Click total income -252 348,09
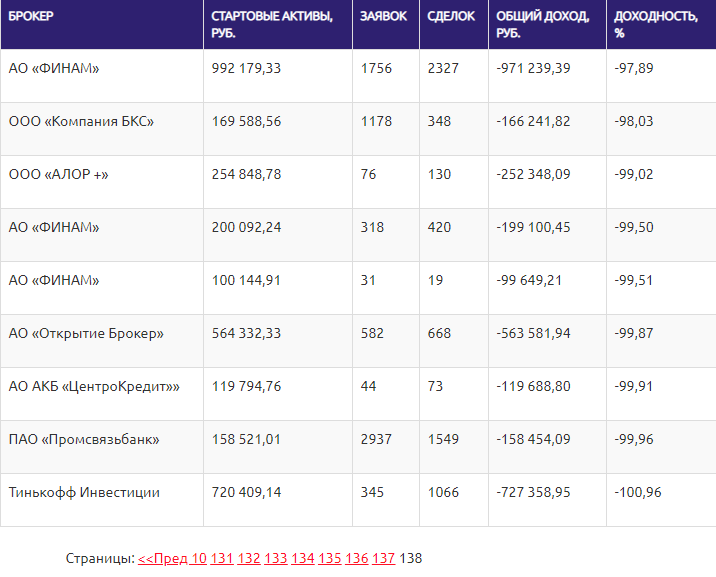This screenshot has height=577, width=716. pyautogui.click(x=533, y=174)
